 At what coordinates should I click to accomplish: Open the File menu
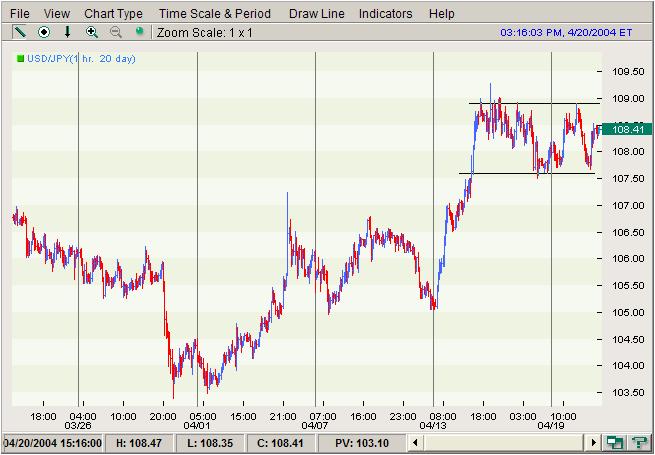(x=20, y=14)
